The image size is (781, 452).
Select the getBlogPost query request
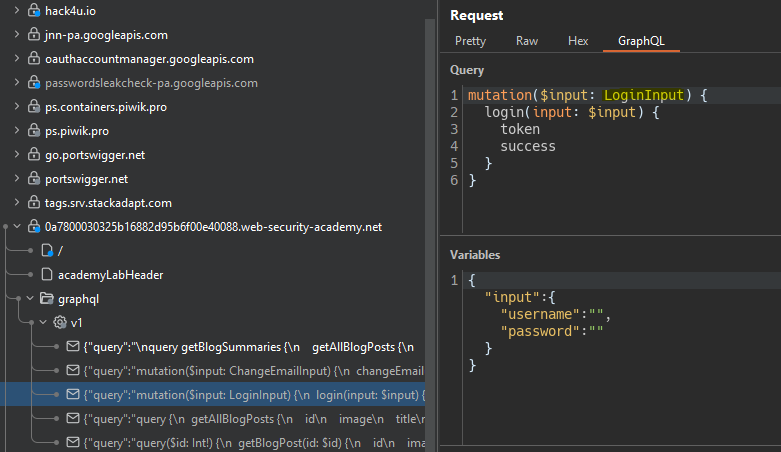tap(250, 441)
